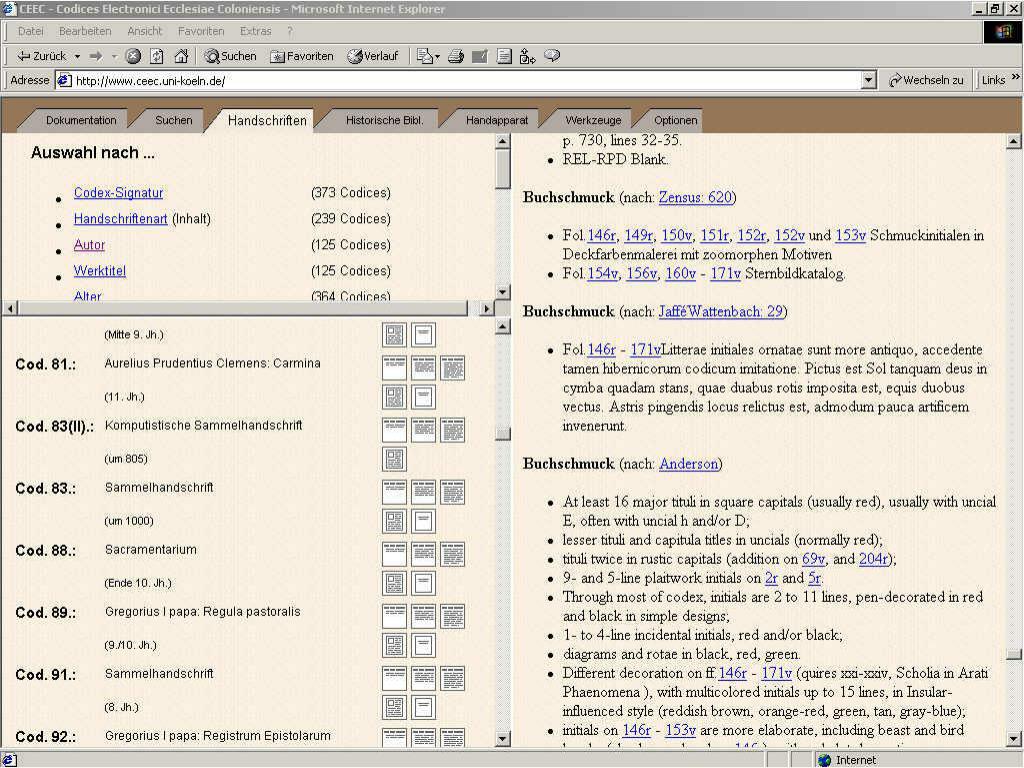Open the Bearbeiten menu
Image resolution: width=1024 pixels, height=768 pixels.
[85, 31]
